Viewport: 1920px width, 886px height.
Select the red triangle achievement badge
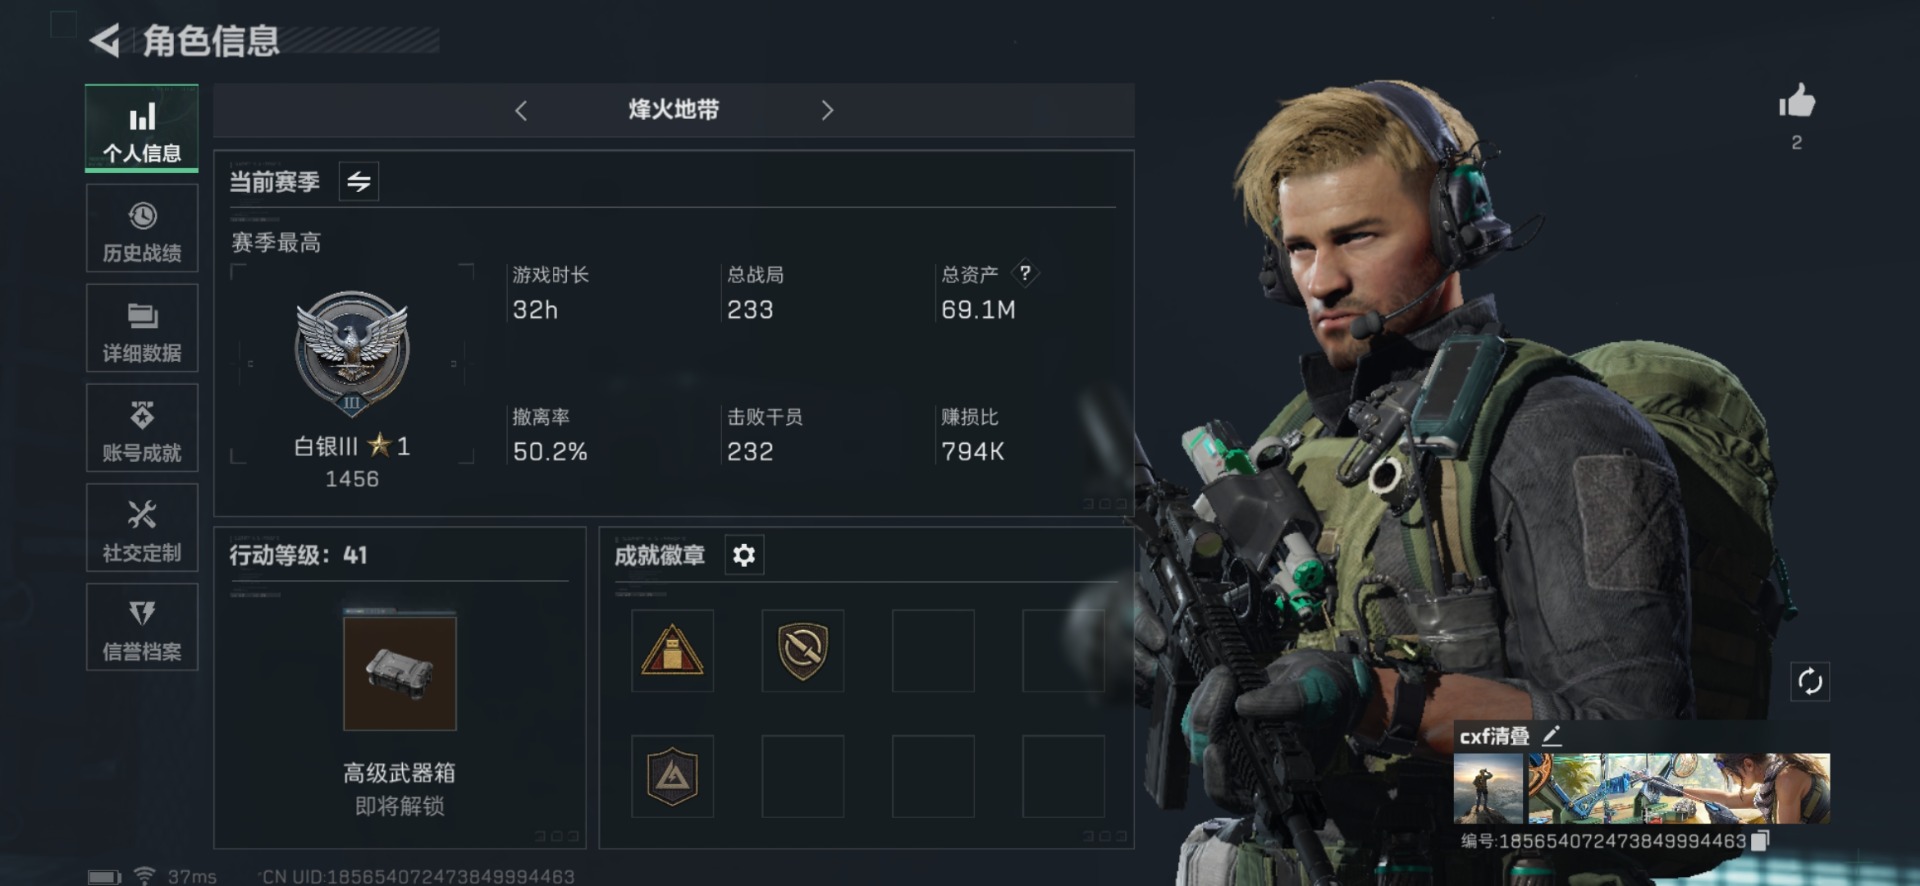pyautogui.click(x=672, y=650)
